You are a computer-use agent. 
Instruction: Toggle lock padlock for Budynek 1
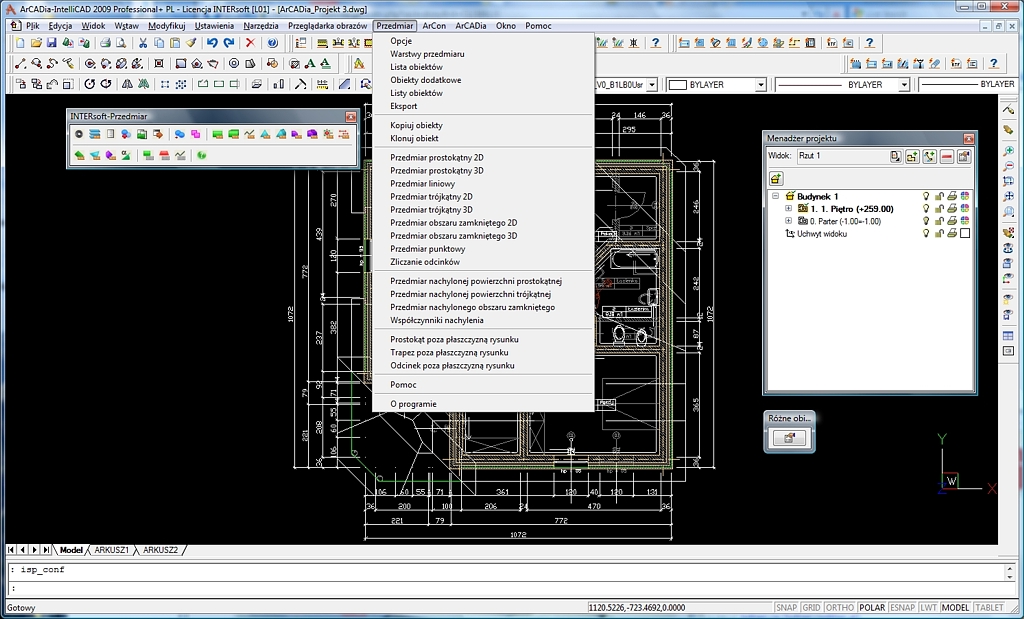pos(939,197)
